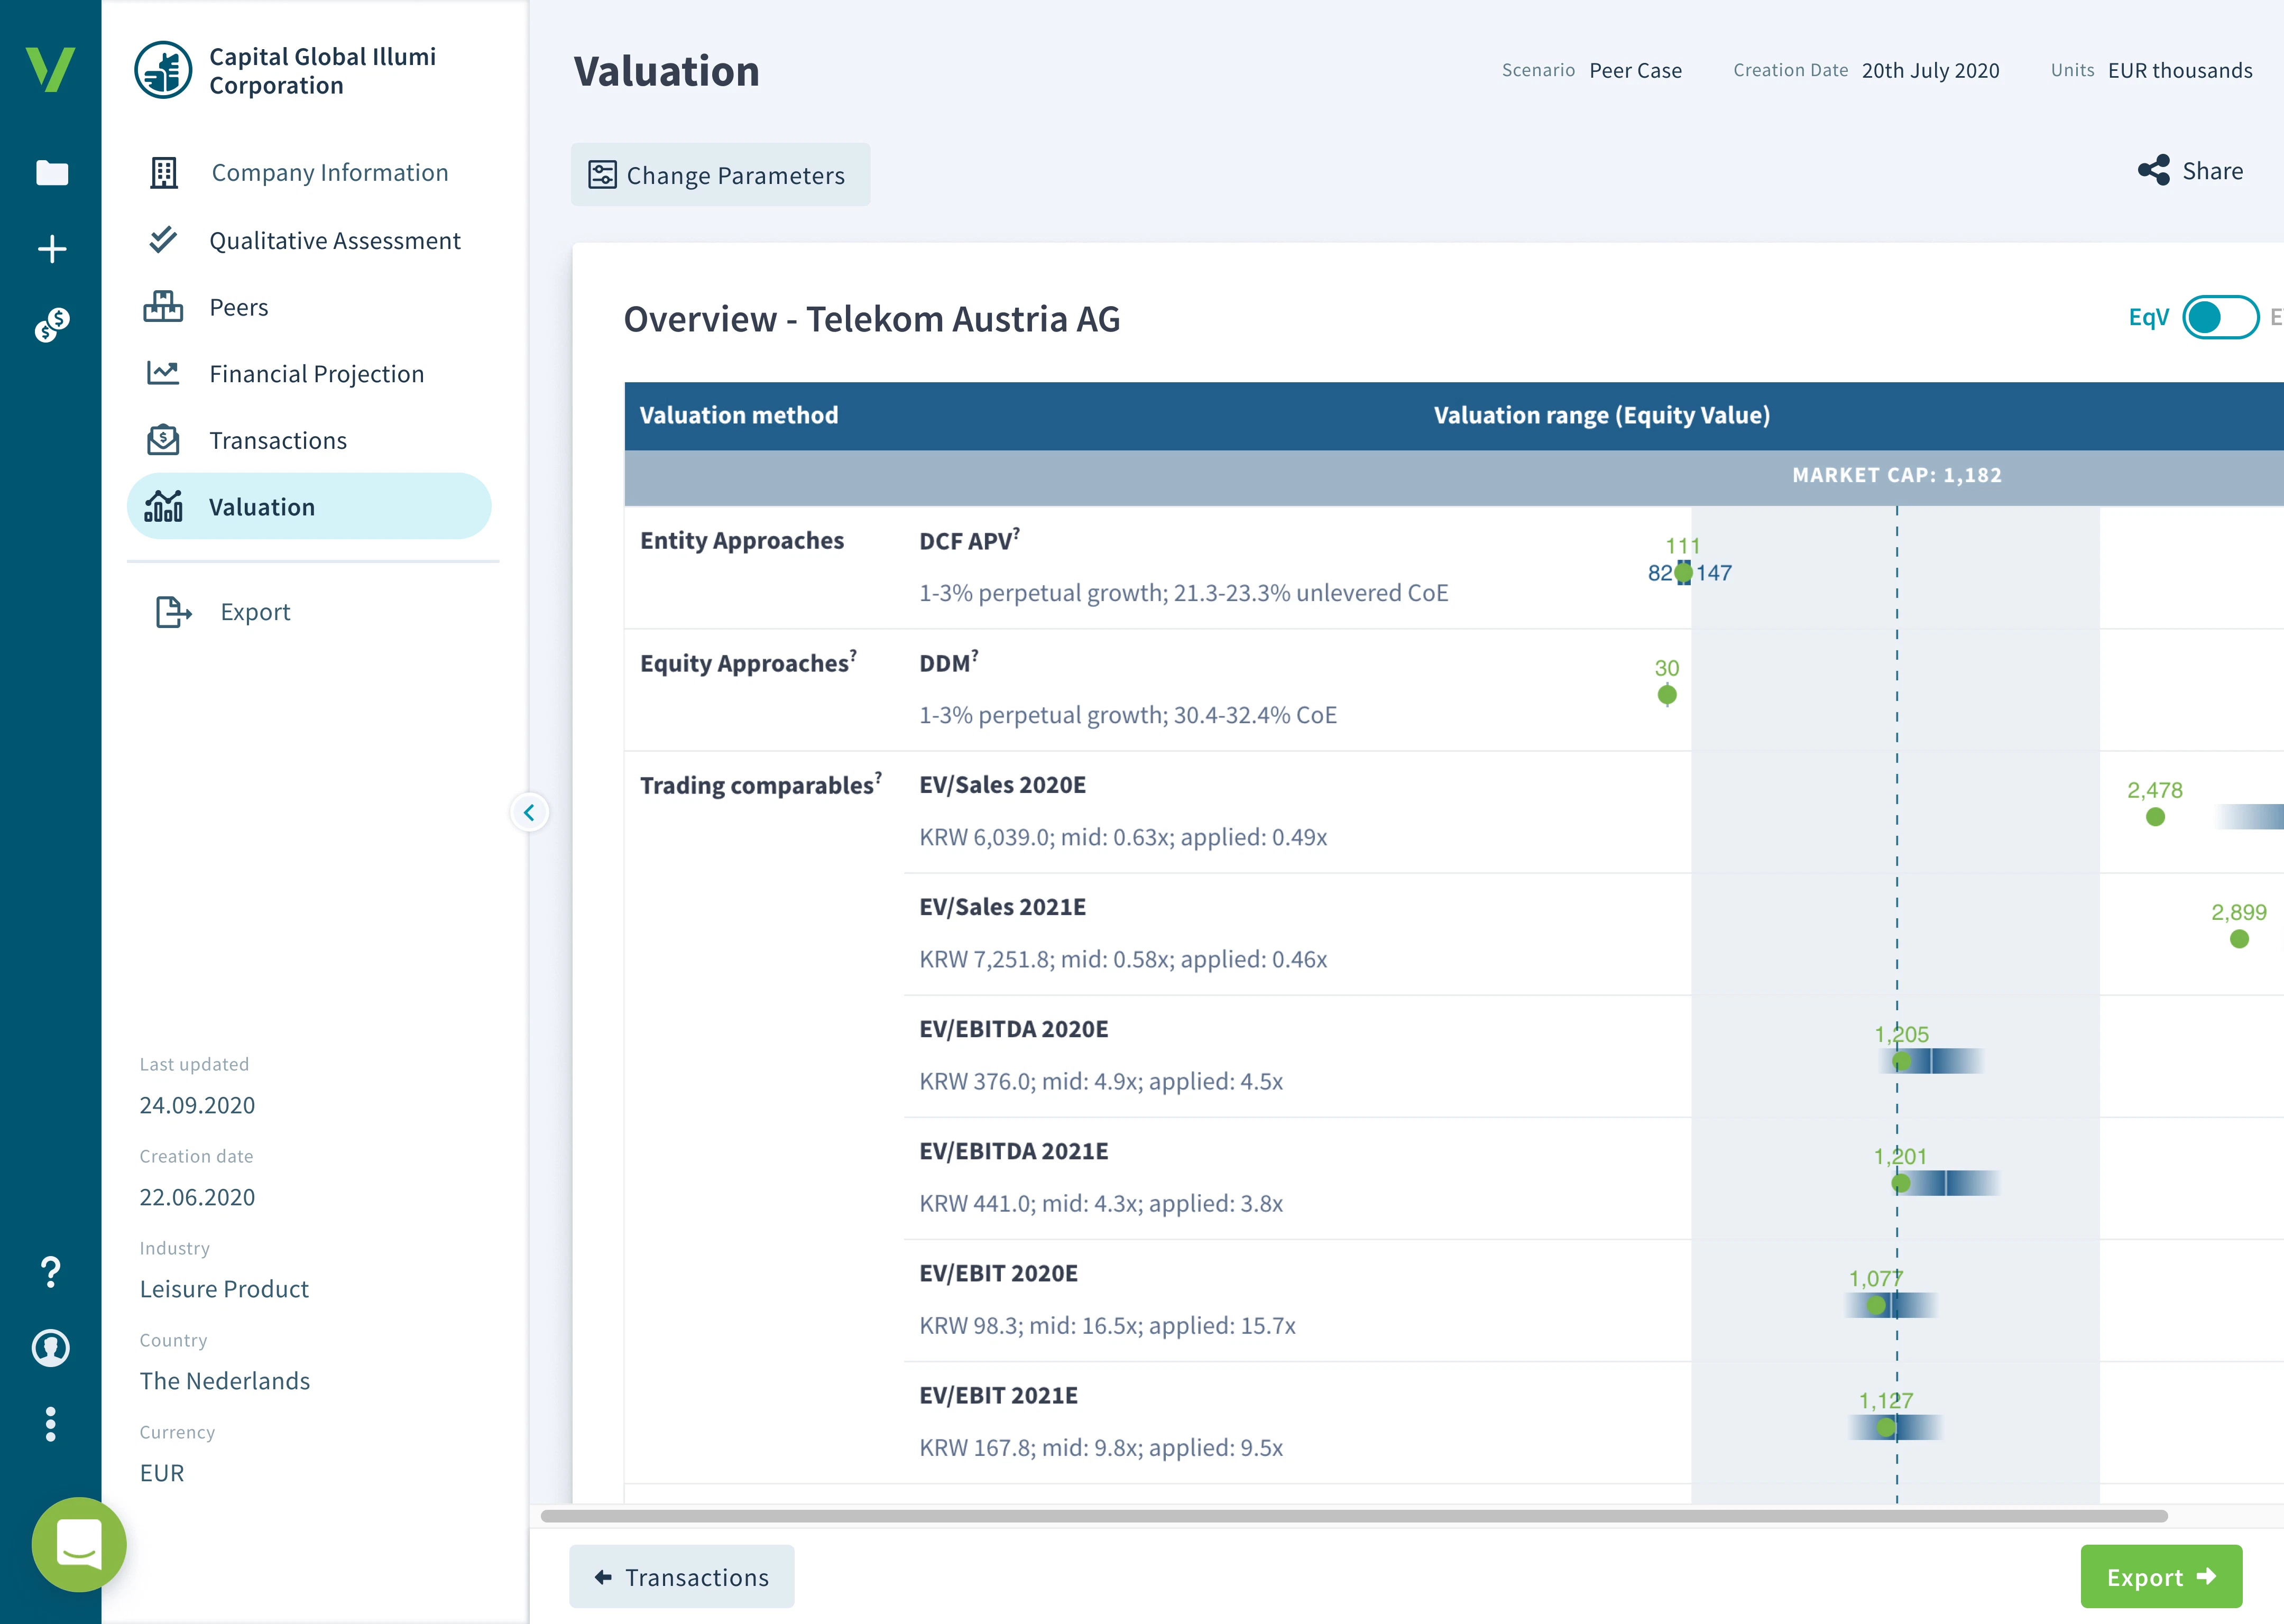This screenshot has width=2284, height=1624.
Task: Click the Share icon
Action: coord(2153,170)
